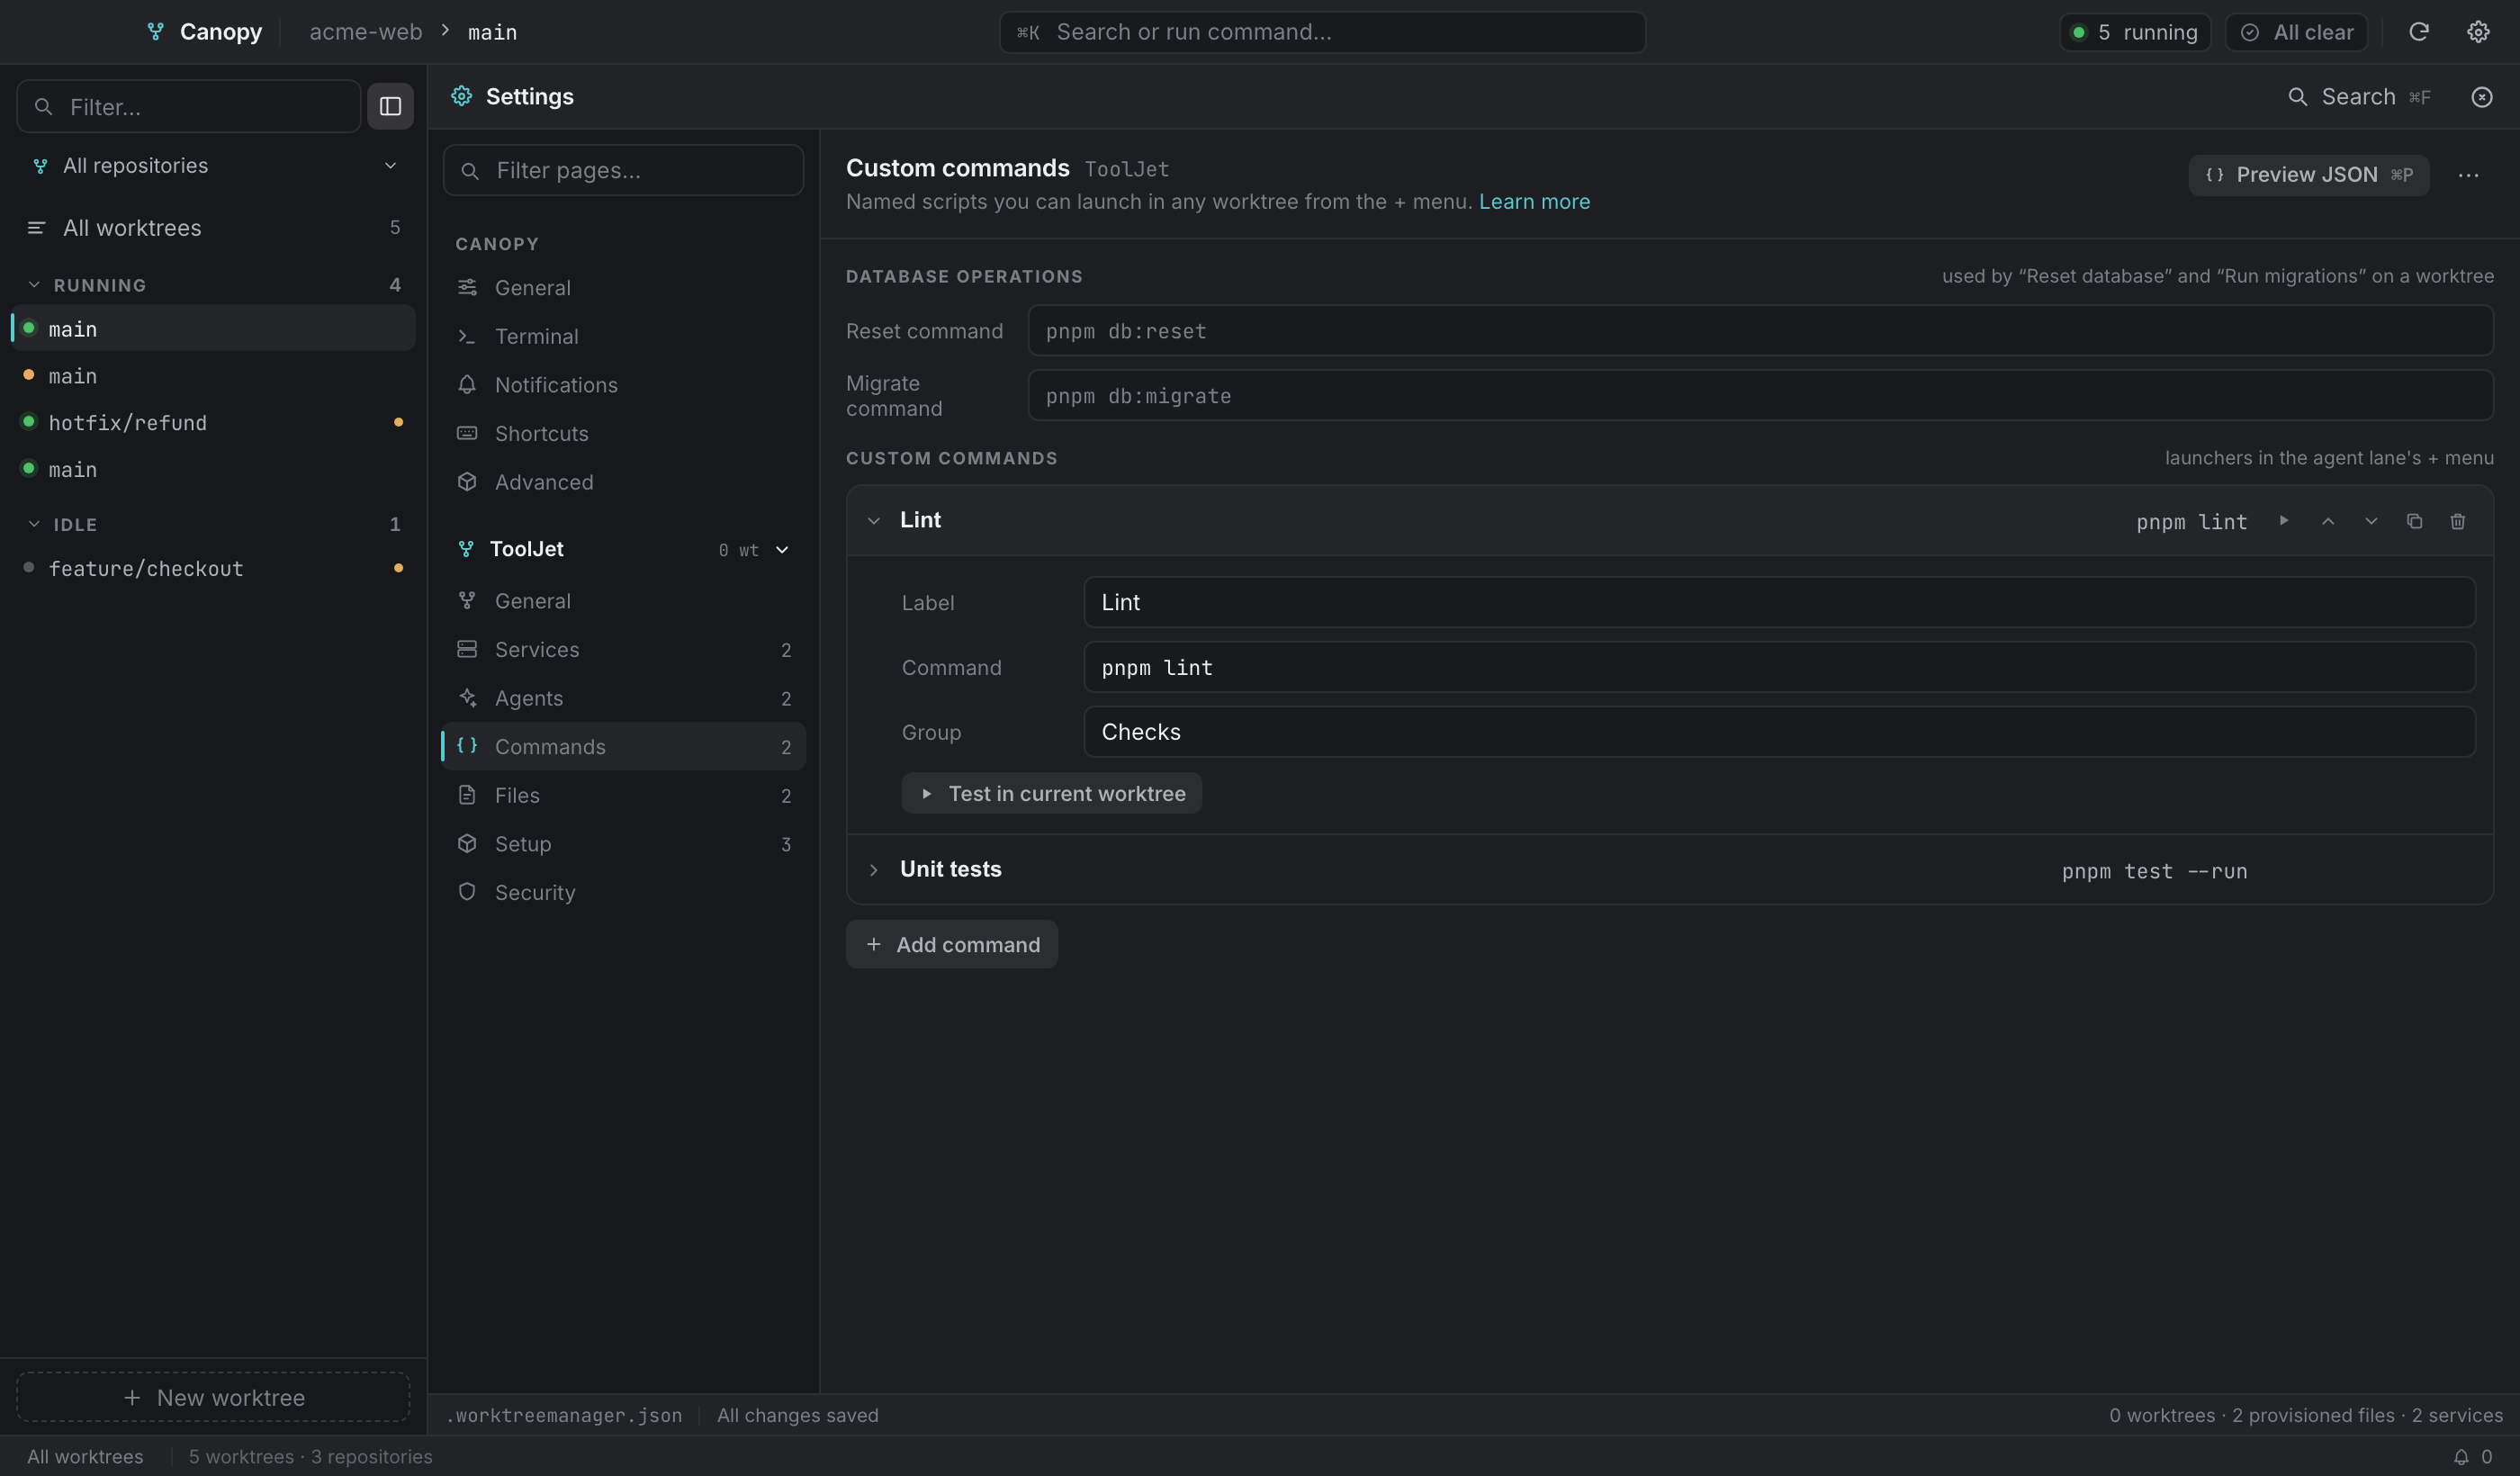This screenshot has width=2520, height=1476.
Task: Click the All clear status pill
Action: tap(2296, 32)
